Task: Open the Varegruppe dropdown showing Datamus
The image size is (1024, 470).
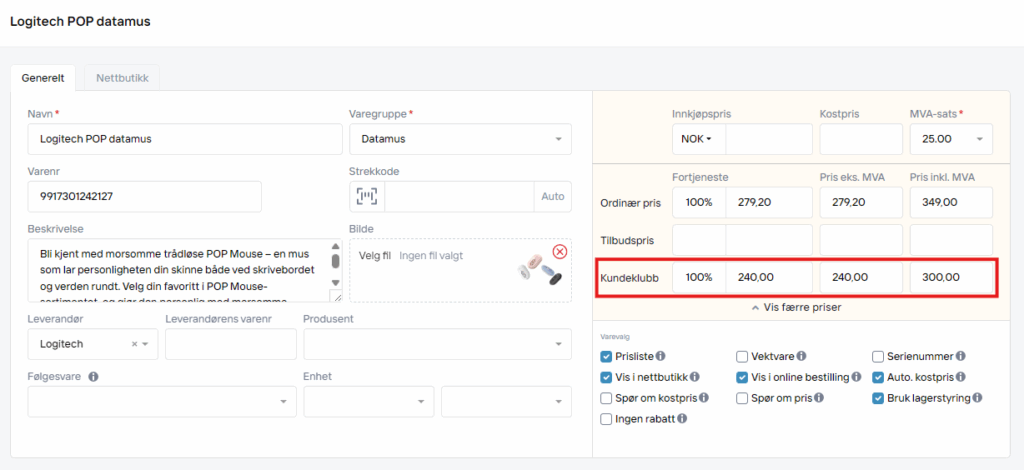Action: (x=460, y=139)
